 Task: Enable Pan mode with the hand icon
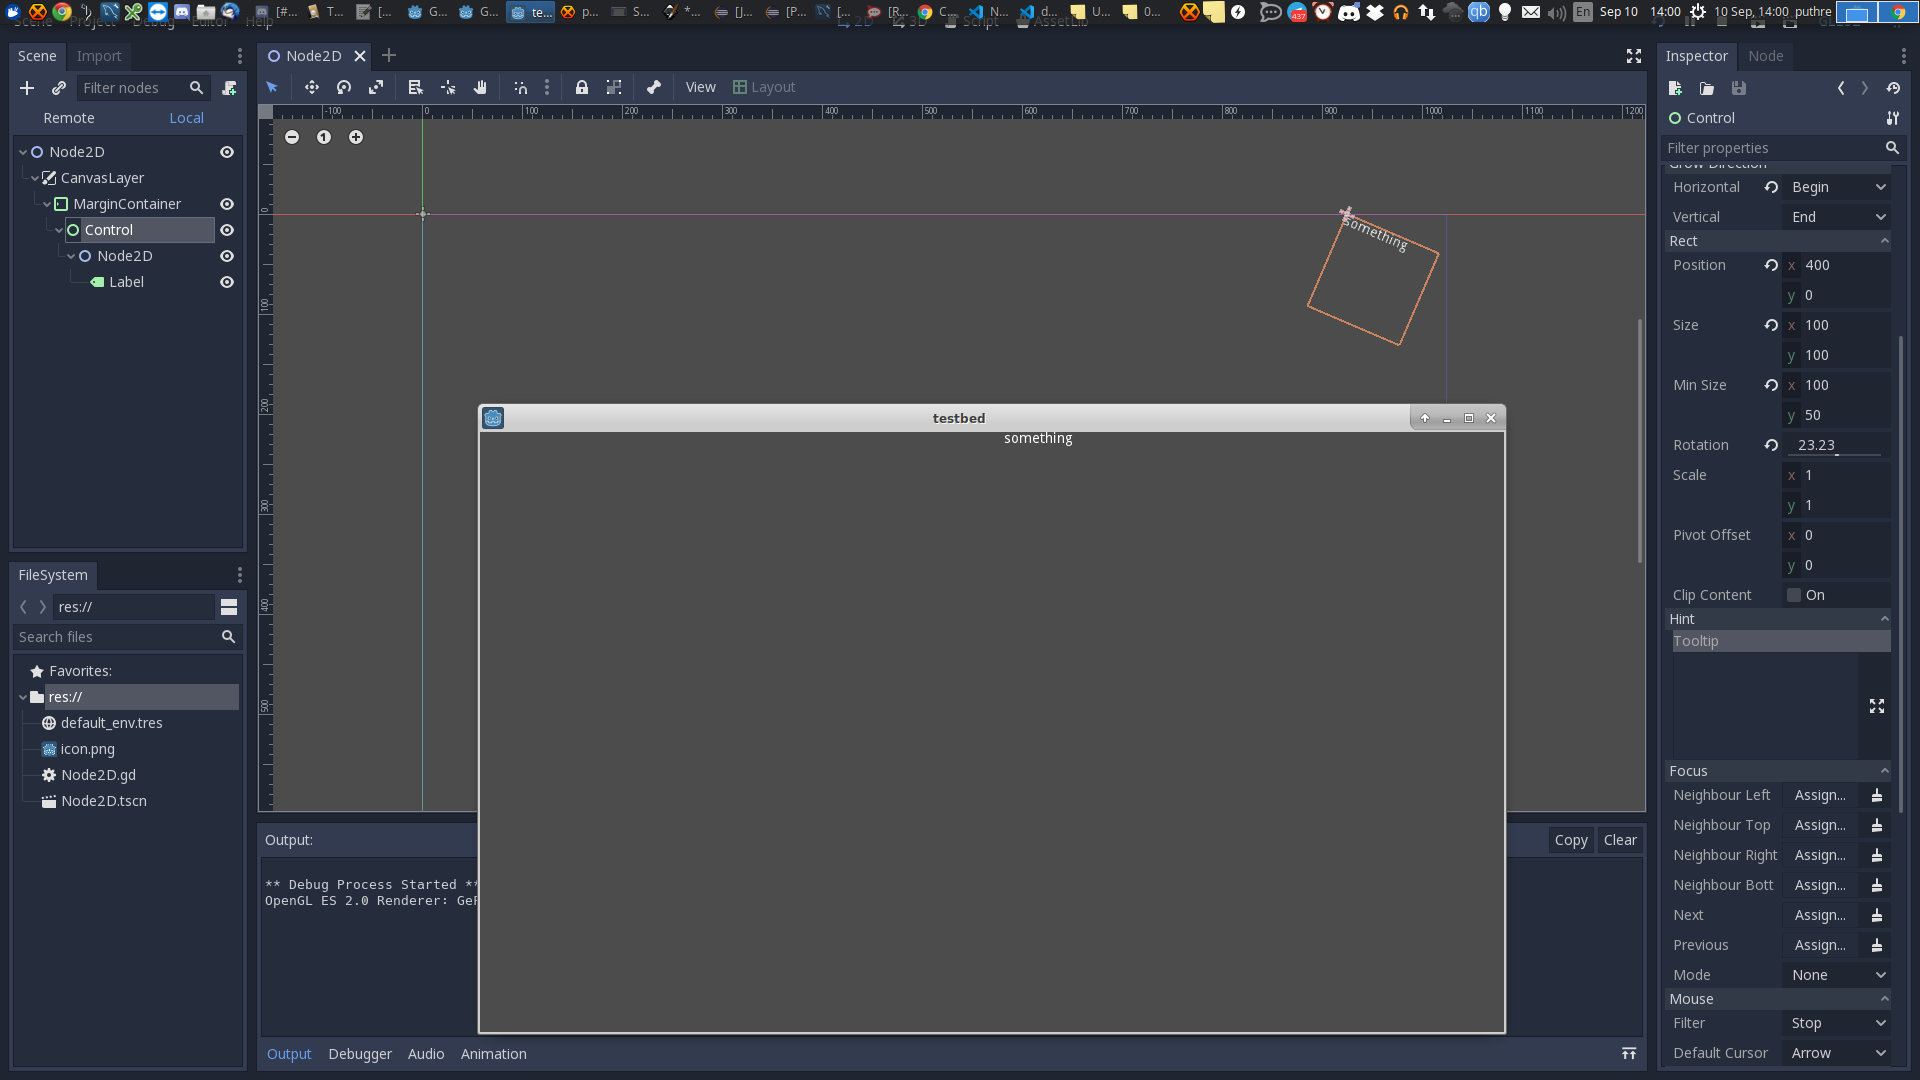coord(480,87)
